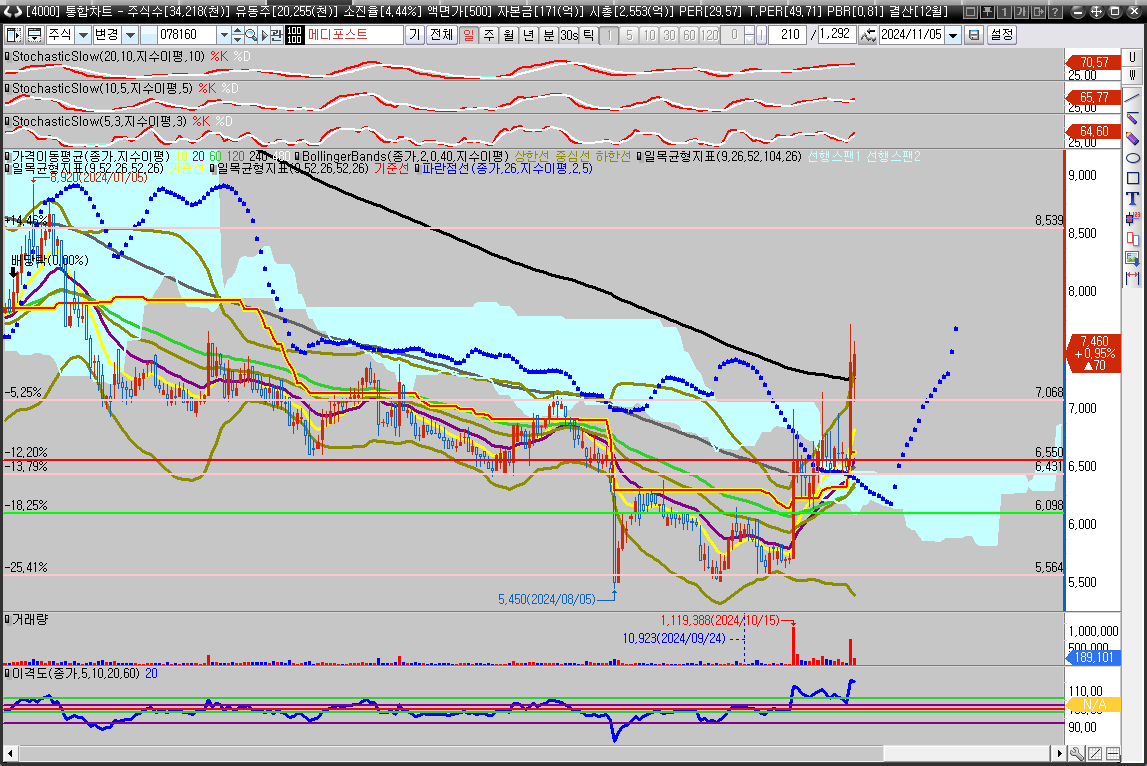
Task: Click the title bar back/forward arrows
Action: [12, 12]
